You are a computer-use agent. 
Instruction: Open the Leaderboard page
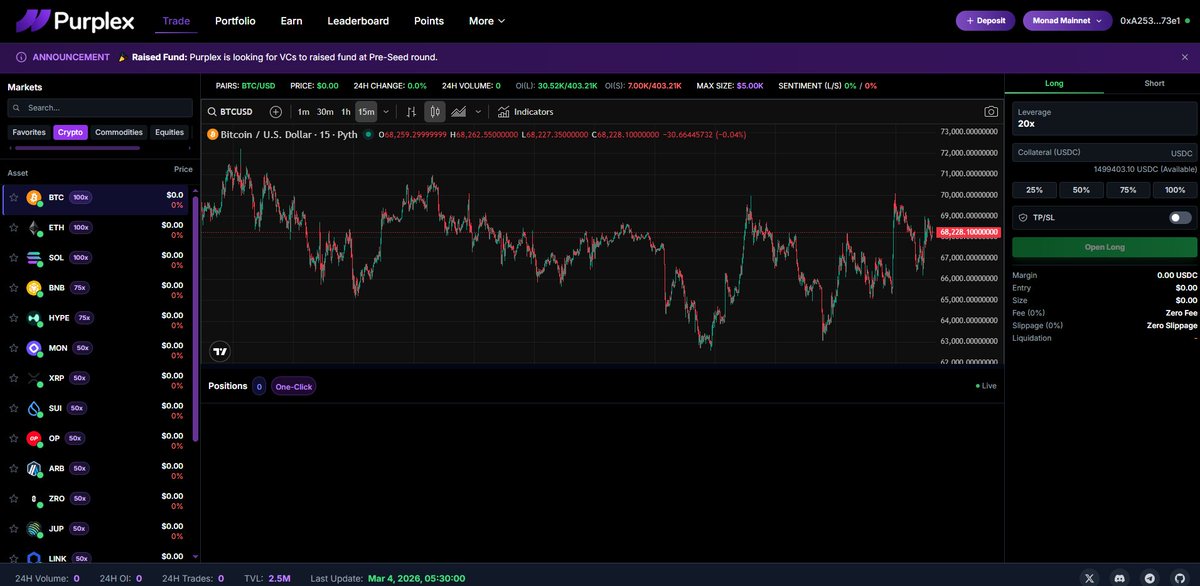pos(358,21)
